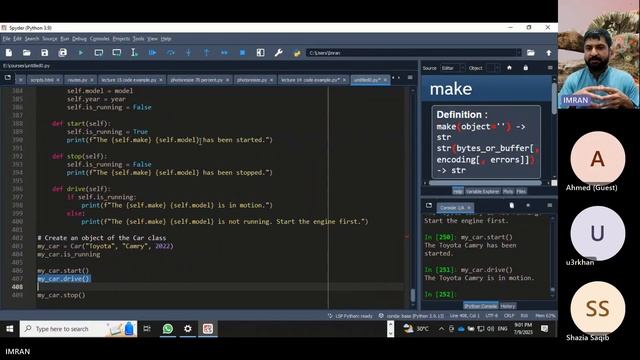Open the Tools menu
This screenshot has height=360, width=640.
click(138, 39)
